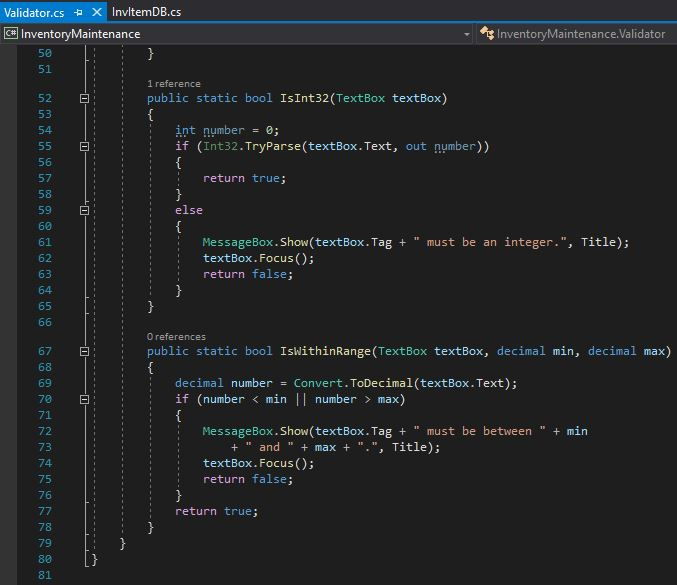Click the C# project icon beside InventoryMaintenance
677x585 pixels.
click(x=10, y=33)
